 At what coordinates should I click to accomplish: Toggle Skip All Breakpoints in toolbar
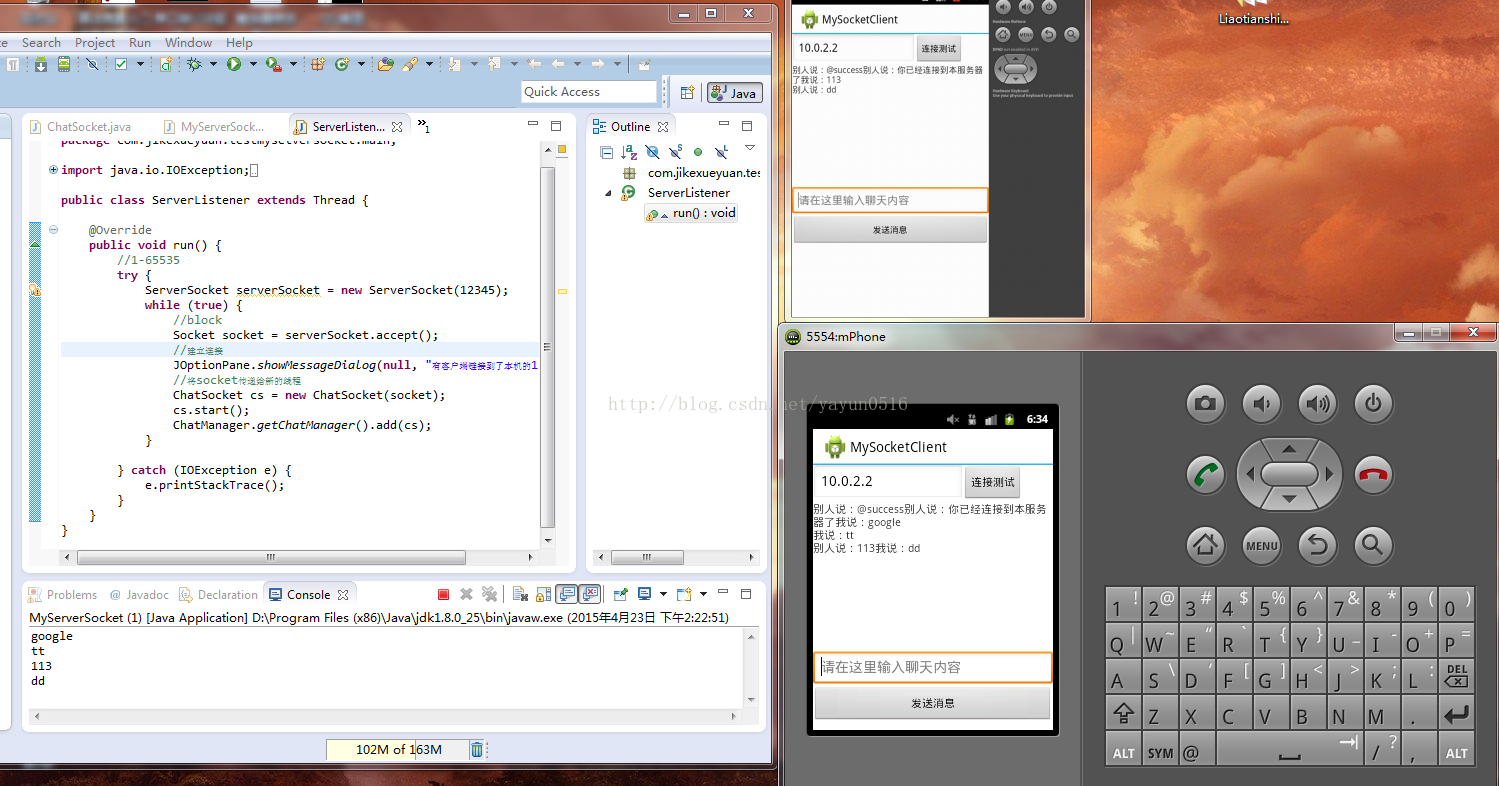tap(92, 64)
